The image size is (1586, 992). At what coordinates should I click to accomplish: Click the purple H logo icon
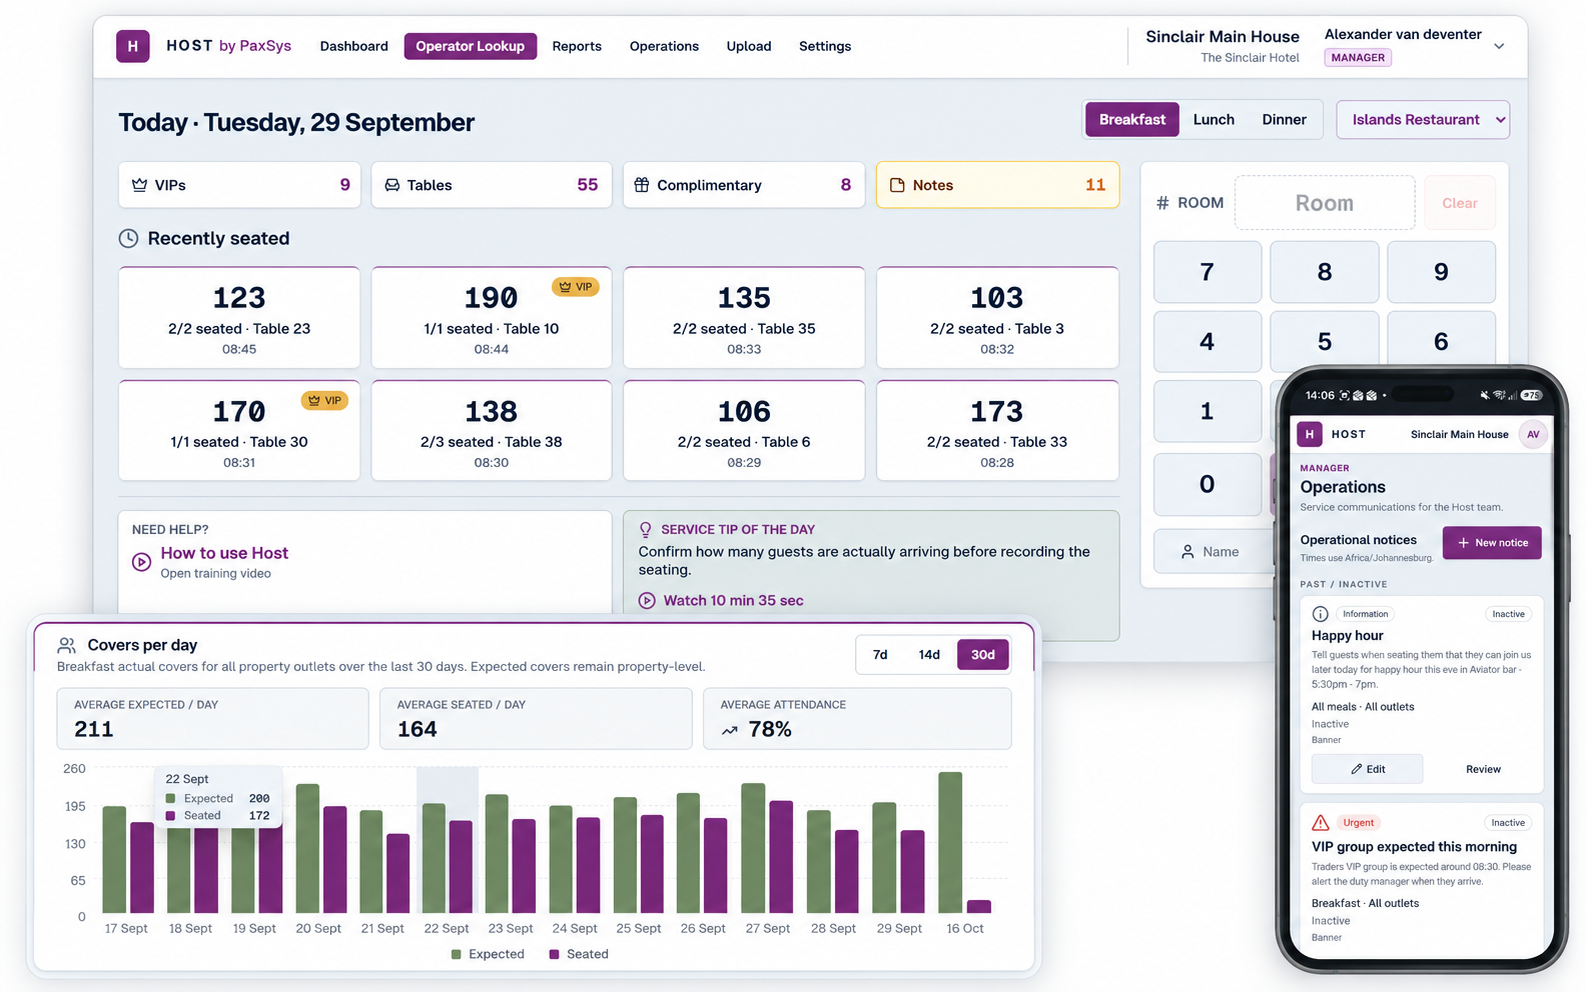pyautogui.click(x=133, y=46)
